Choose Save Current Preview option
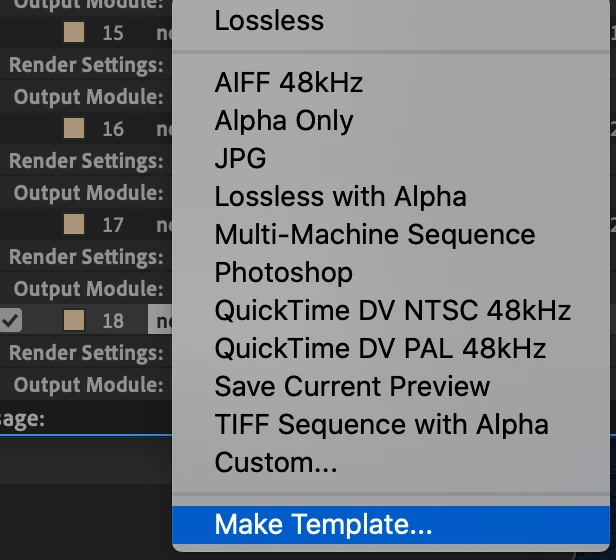Screen dimensions: 616x560 (x=352, y=387)
